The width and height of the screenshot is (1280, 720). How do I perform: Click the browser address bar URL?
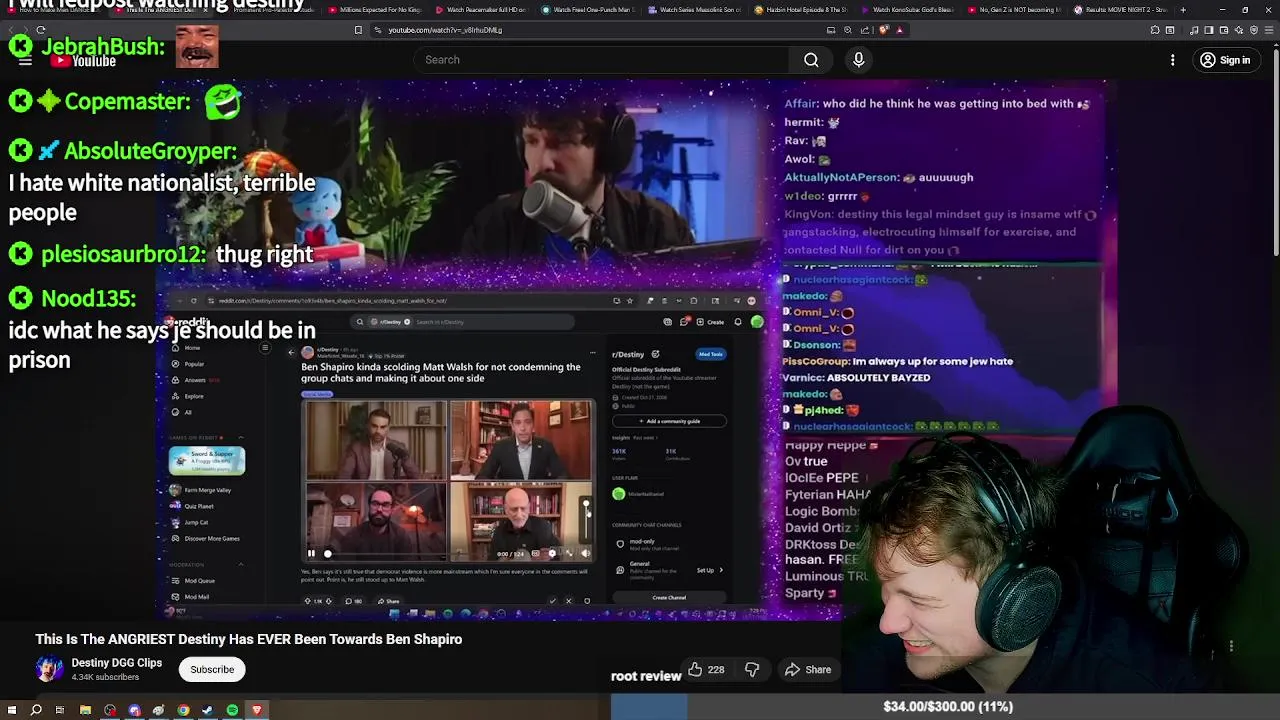(x=445, y=30)
